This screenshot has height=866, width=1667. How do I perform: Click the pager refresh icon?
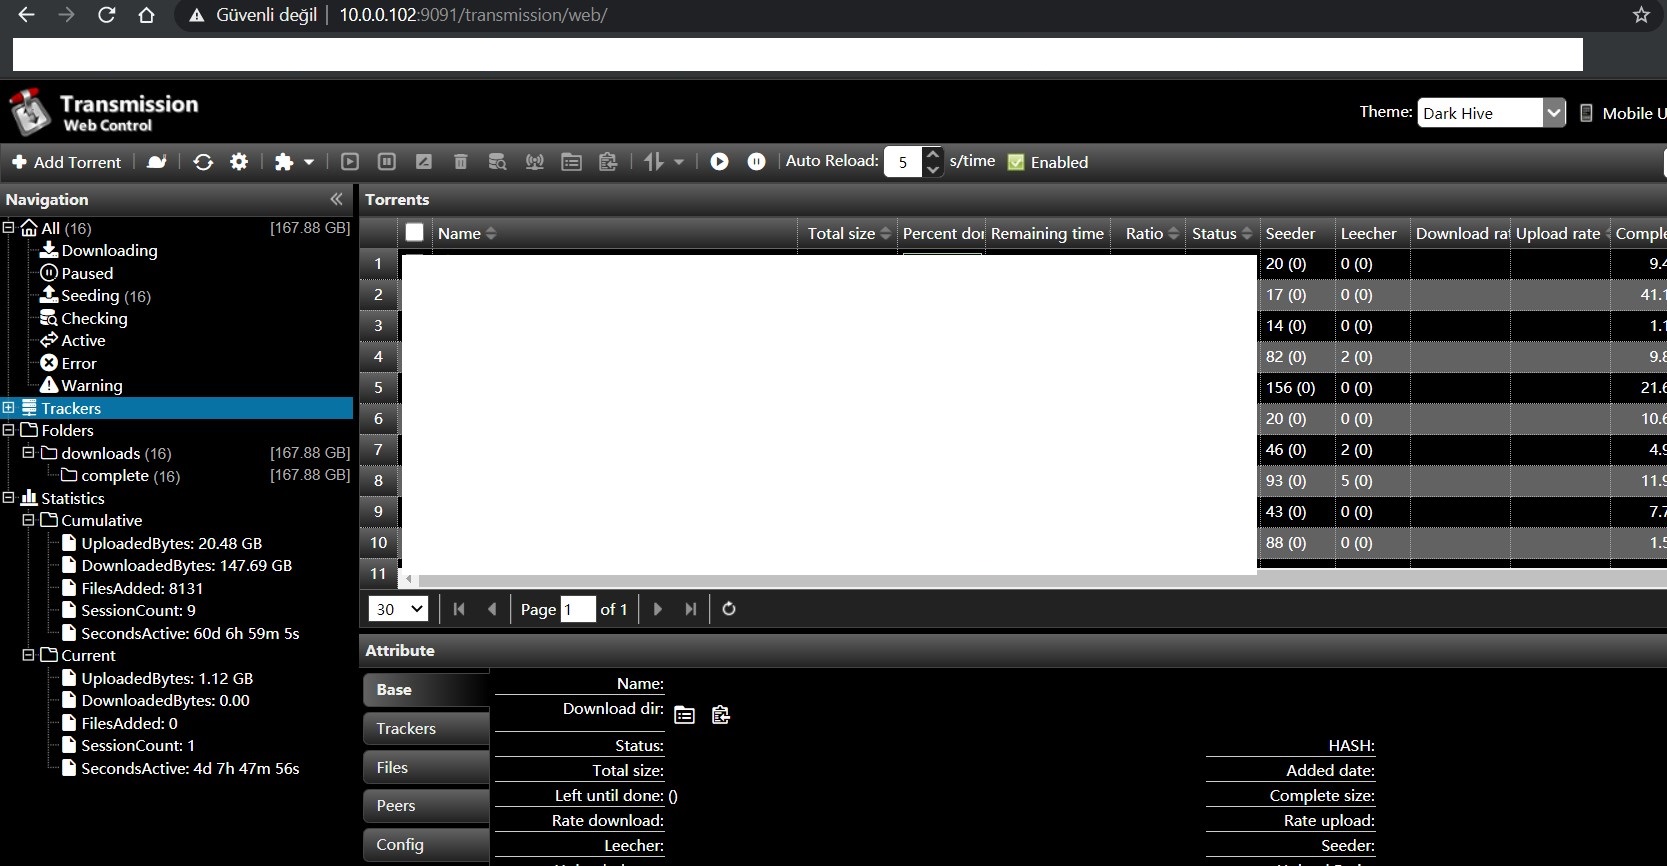[x=729, y=609]
